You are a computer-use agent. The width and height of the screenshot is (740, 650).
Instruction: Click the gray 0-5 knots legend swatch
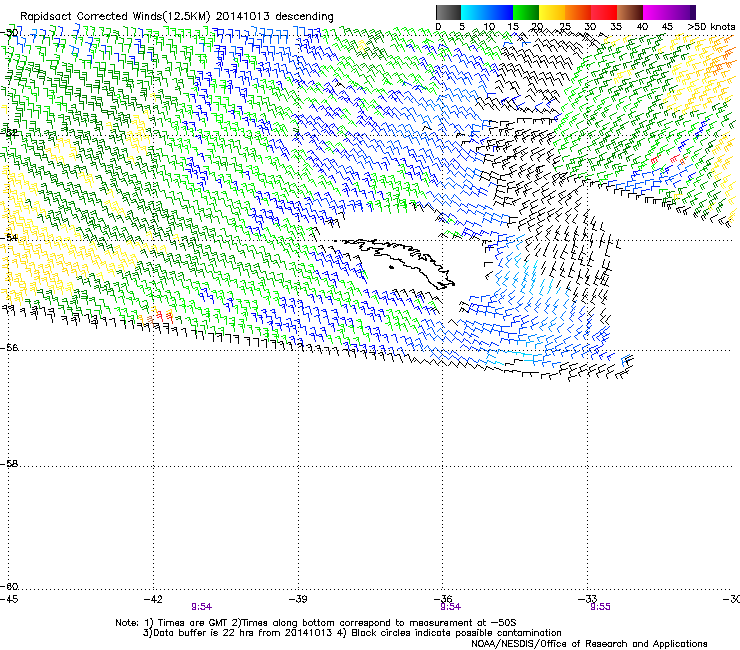click(x=448, y=12)
